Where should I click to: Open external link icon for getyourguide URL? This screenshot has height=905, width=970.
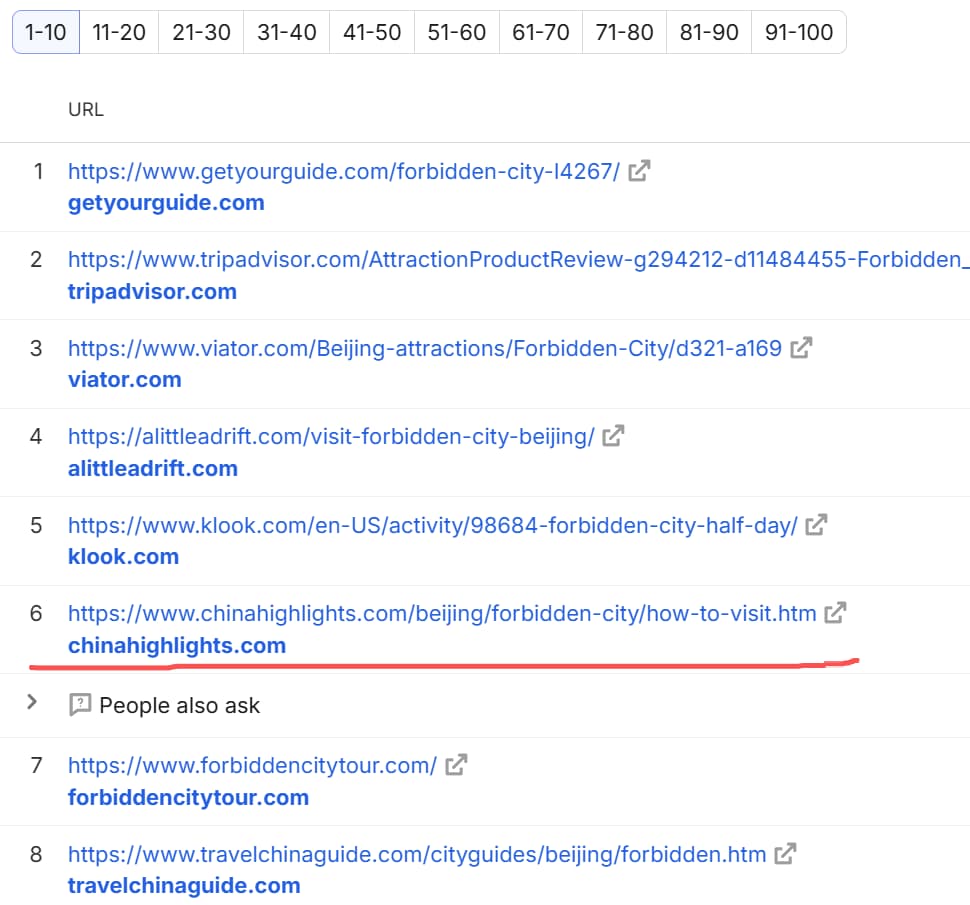[639, 171]
